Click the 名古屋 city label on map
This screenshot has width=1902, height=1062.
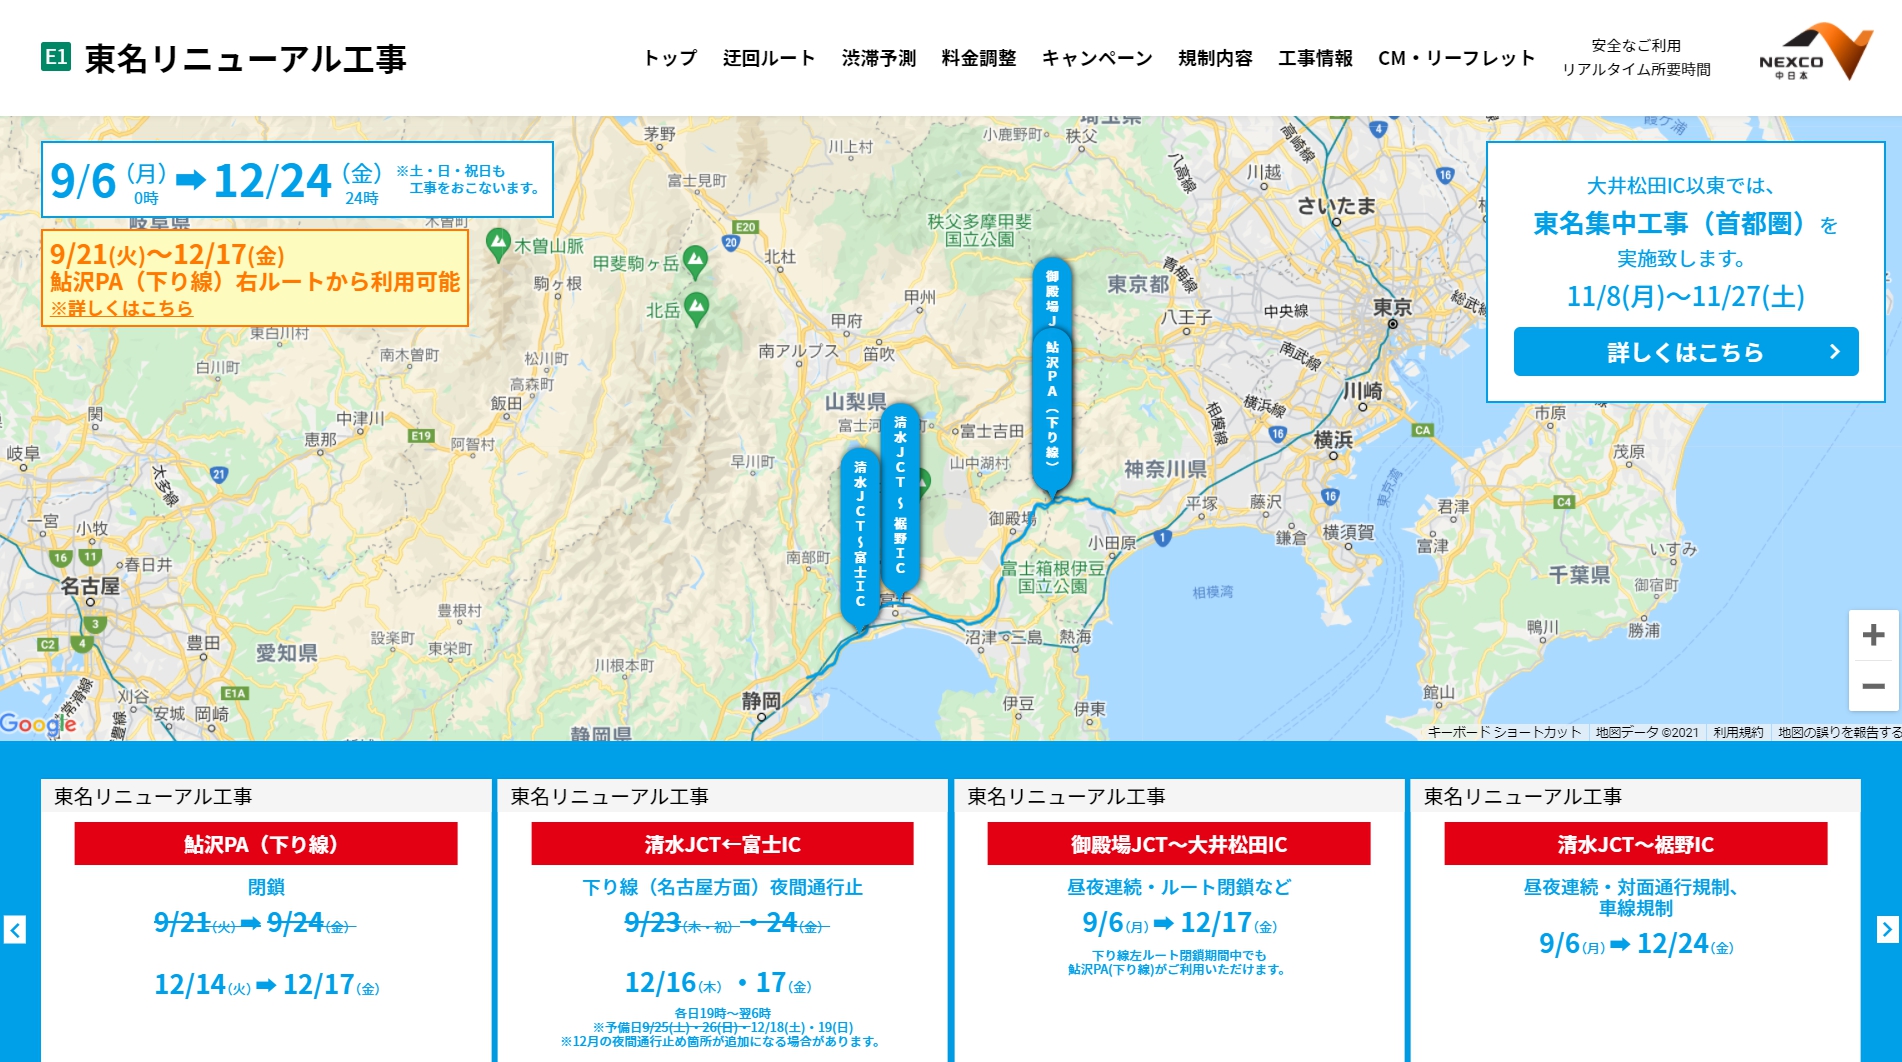(90, 586)
